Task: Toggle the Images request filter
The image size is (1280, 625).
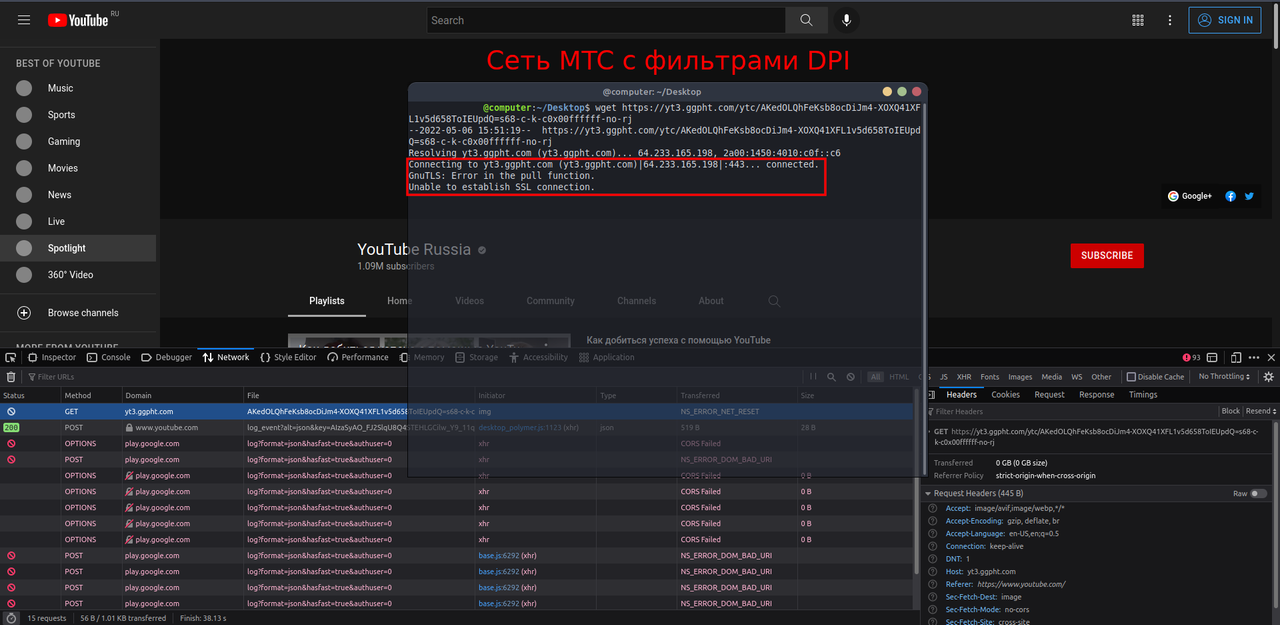Action: click(x=1020, y=377)
